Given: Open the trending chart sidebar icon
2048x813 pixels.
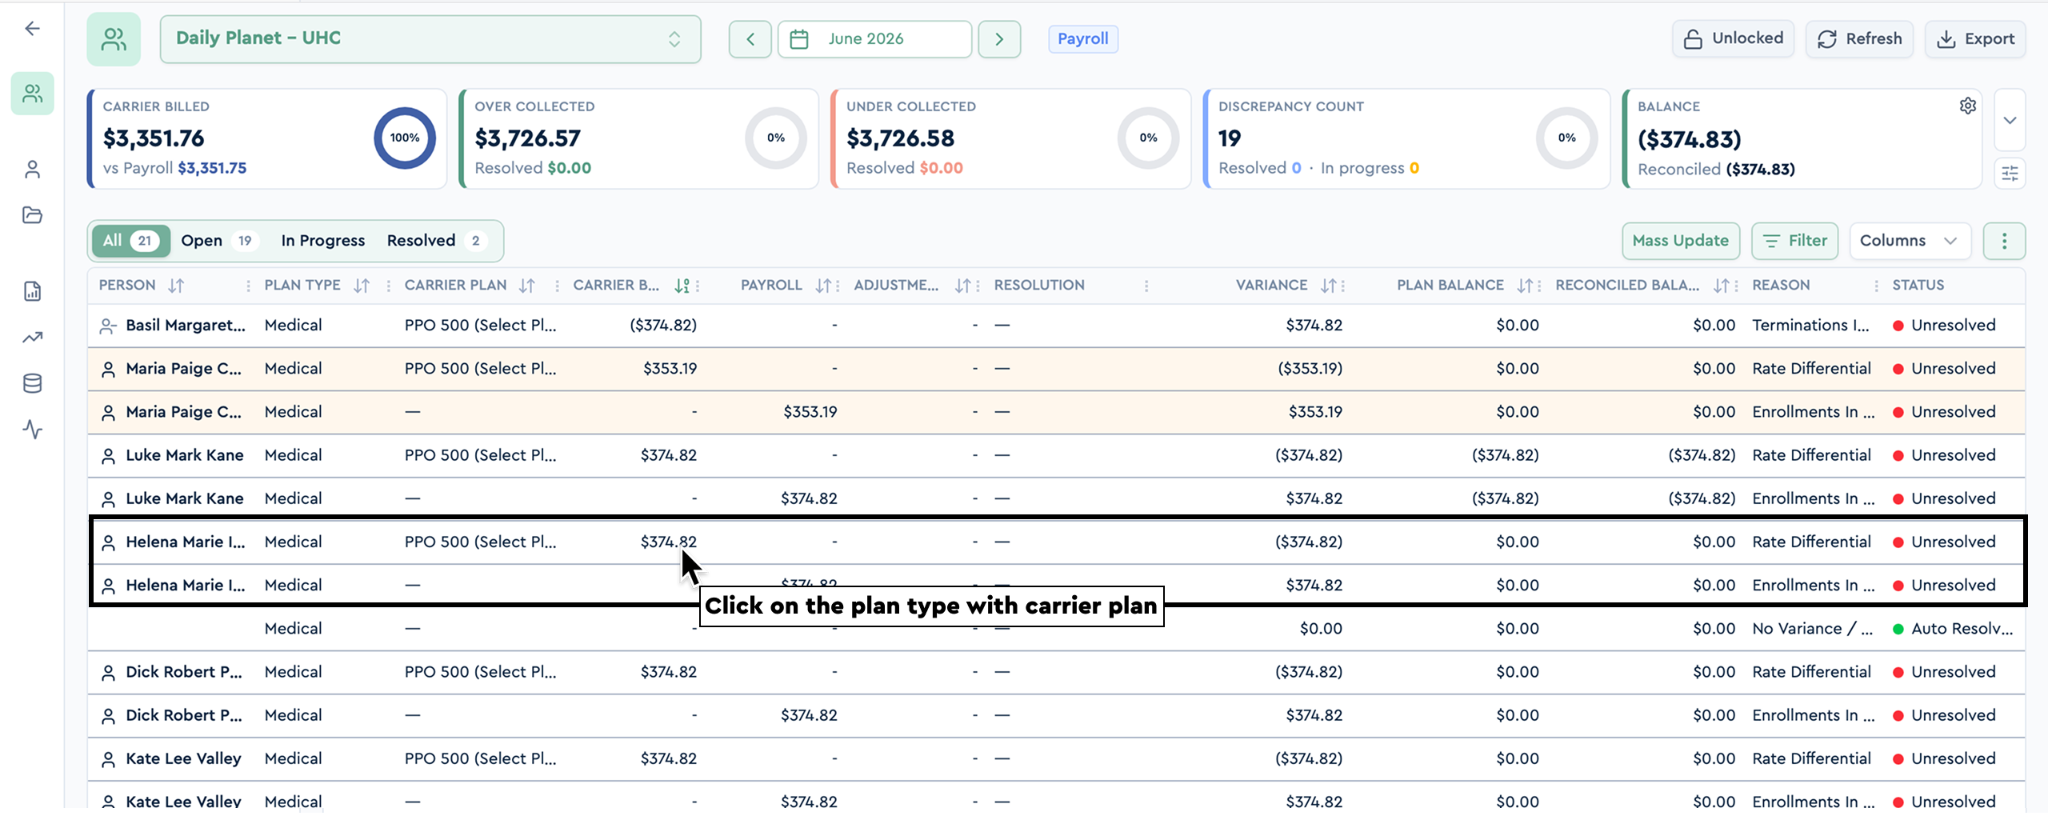Looking at the screenshot, I should [x=32, y=338].
